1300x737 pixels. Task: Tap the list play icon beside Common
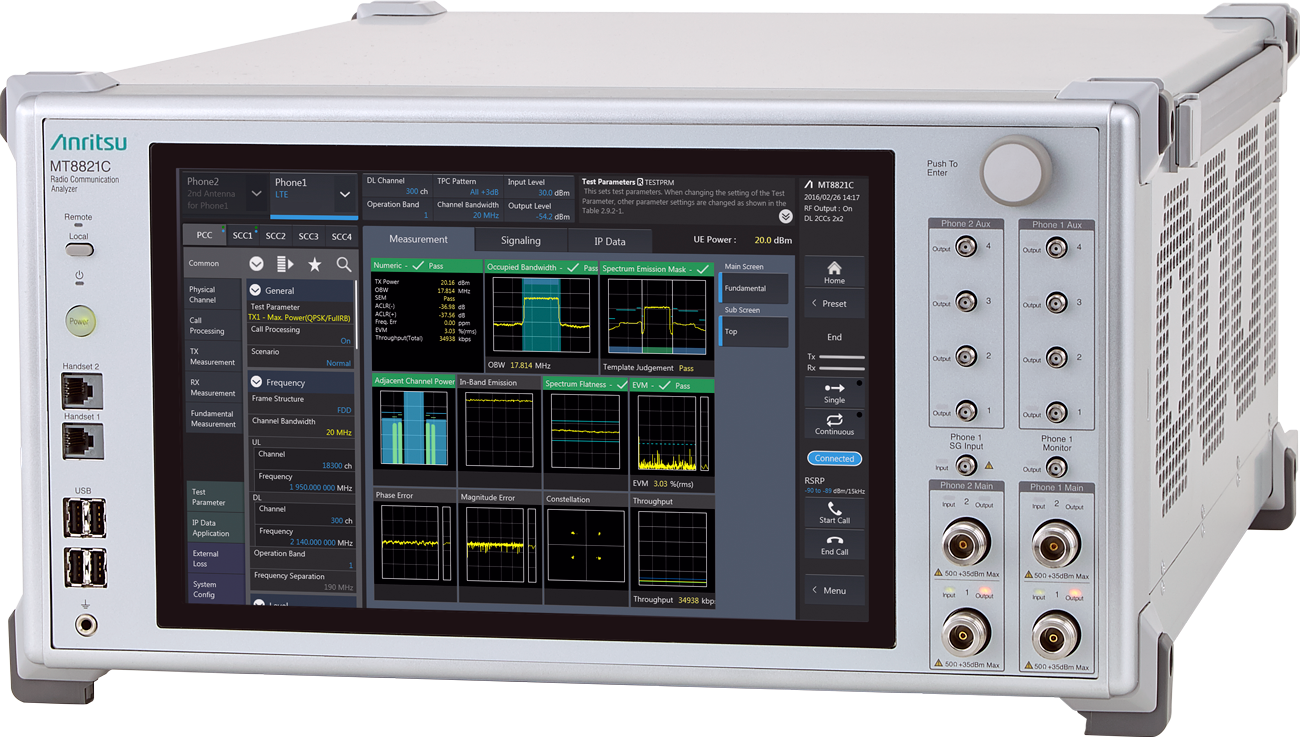[x=285, y=264]
